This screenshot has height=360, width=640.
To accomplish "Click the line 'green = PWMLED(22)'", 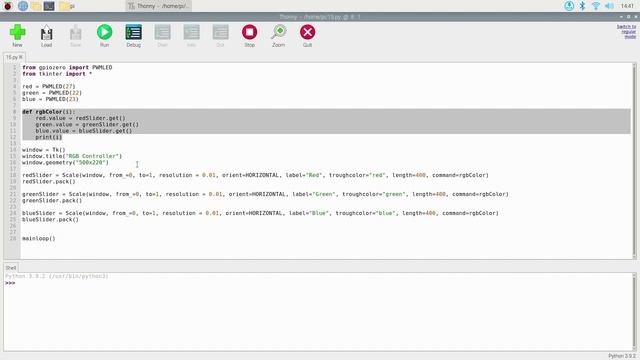I will [52, 93].
